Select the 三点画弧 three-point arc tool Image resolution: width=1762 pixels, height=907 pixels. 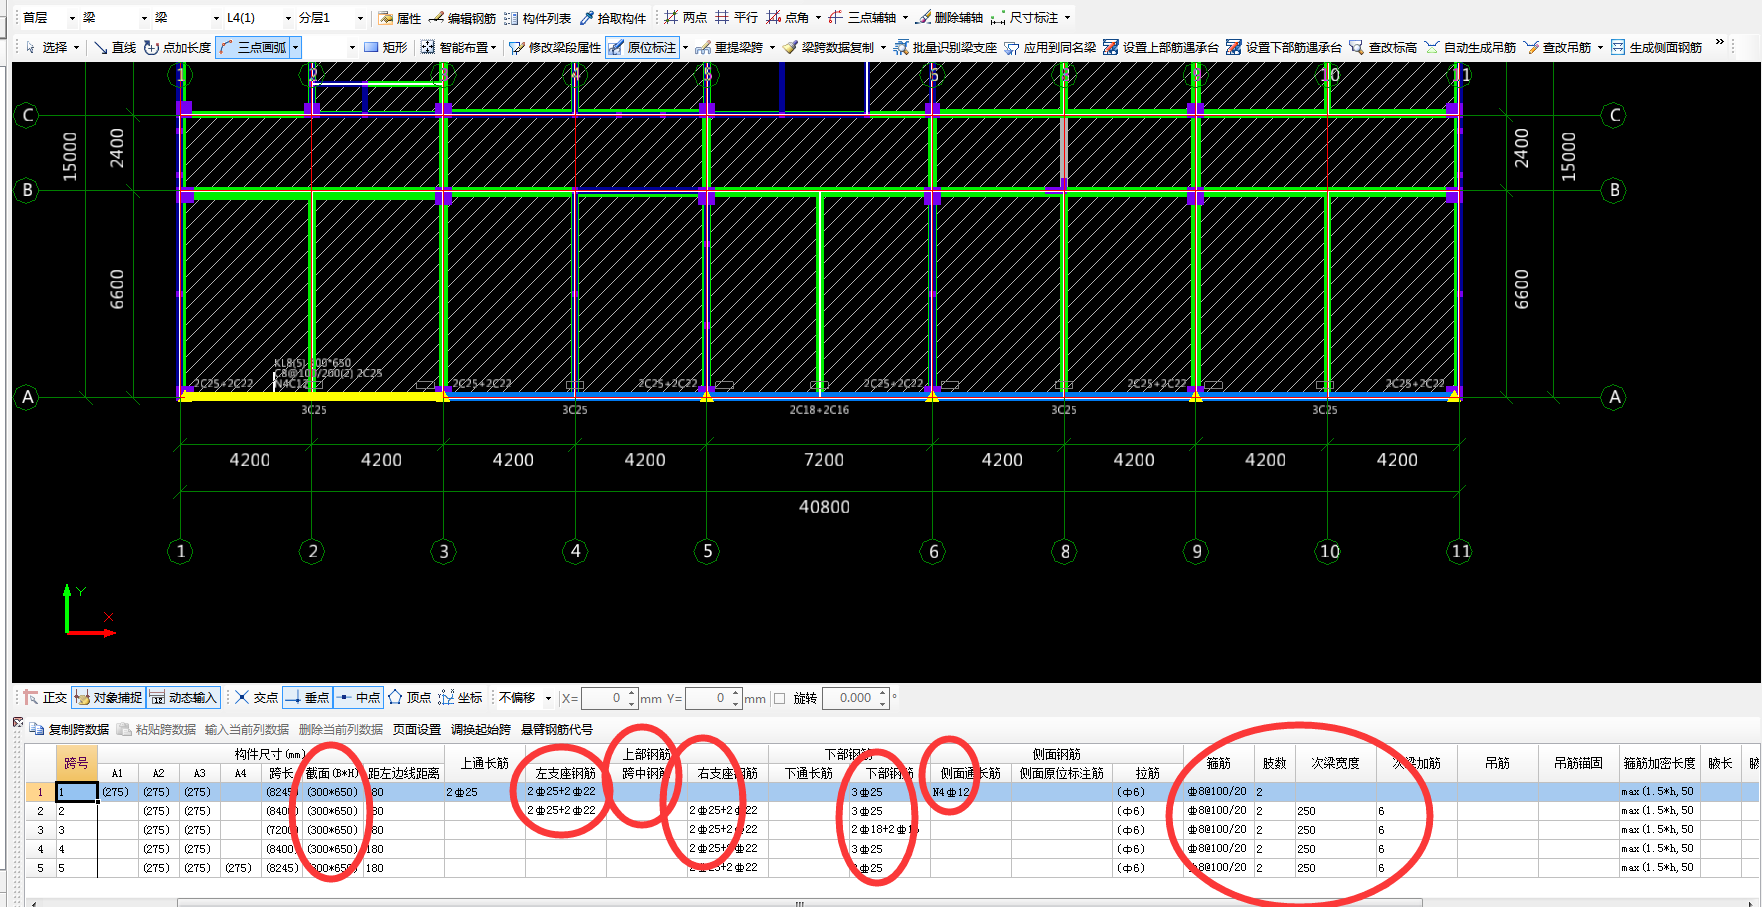click(x=252, y=47)
